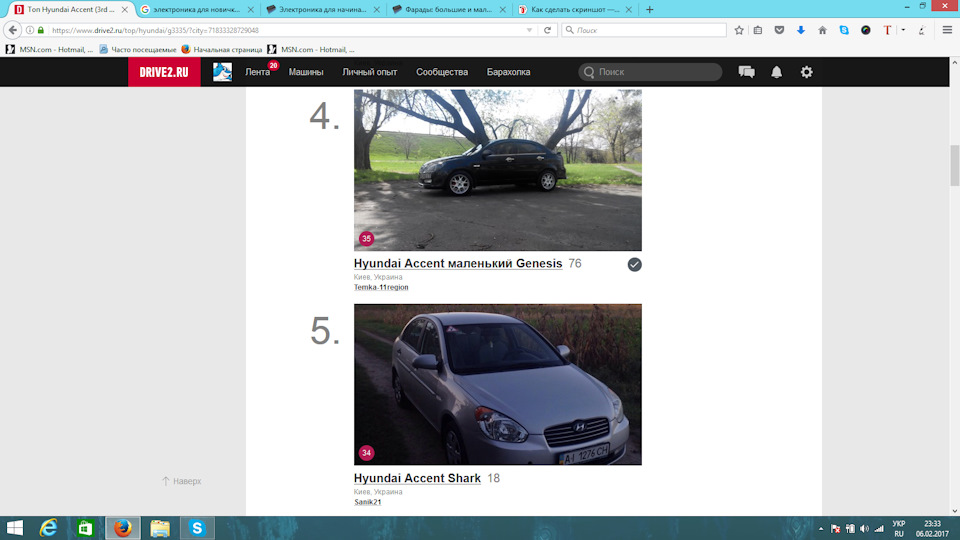
Task: Open the Личный опыт menu item
Action: 369,72
